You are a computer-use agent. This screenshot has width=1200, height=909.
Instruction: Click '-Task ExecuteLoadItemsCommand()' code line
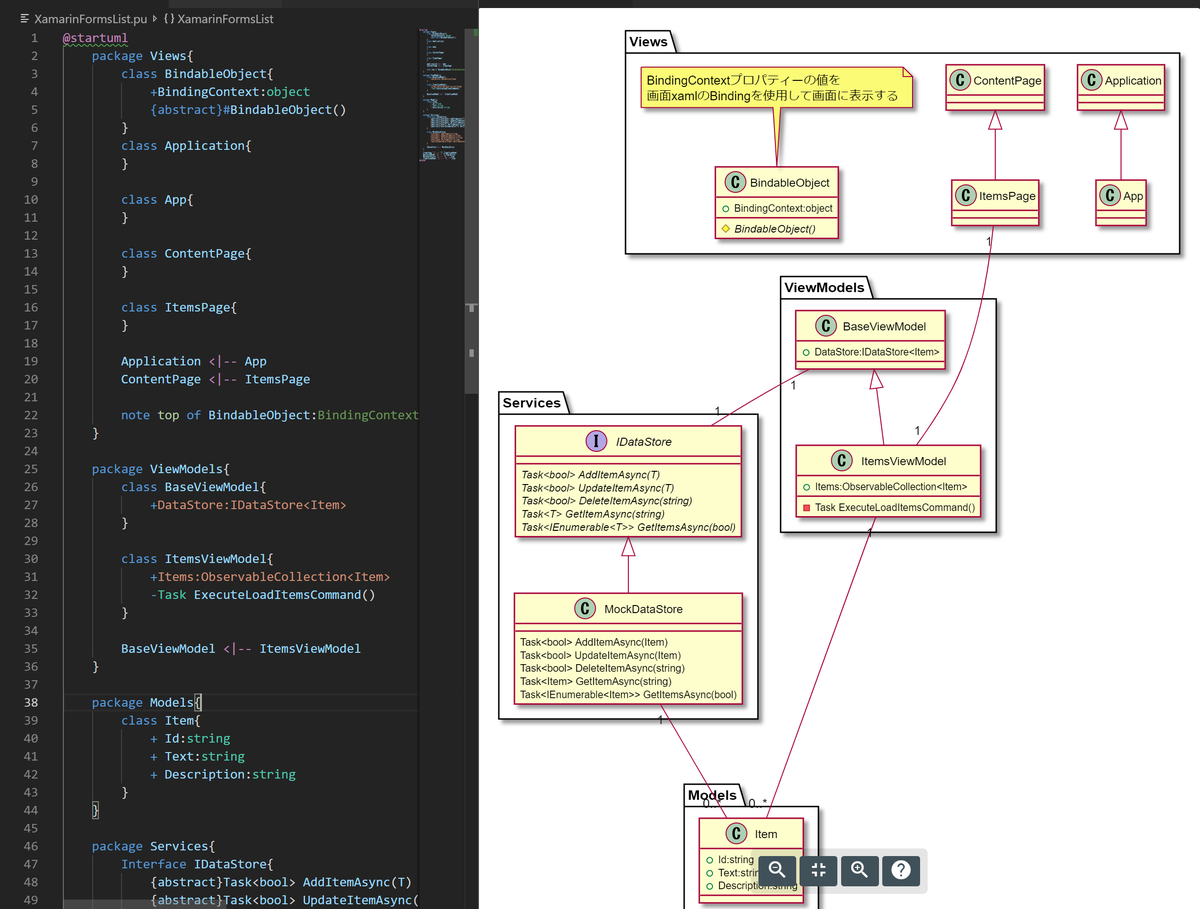[263, 595]
